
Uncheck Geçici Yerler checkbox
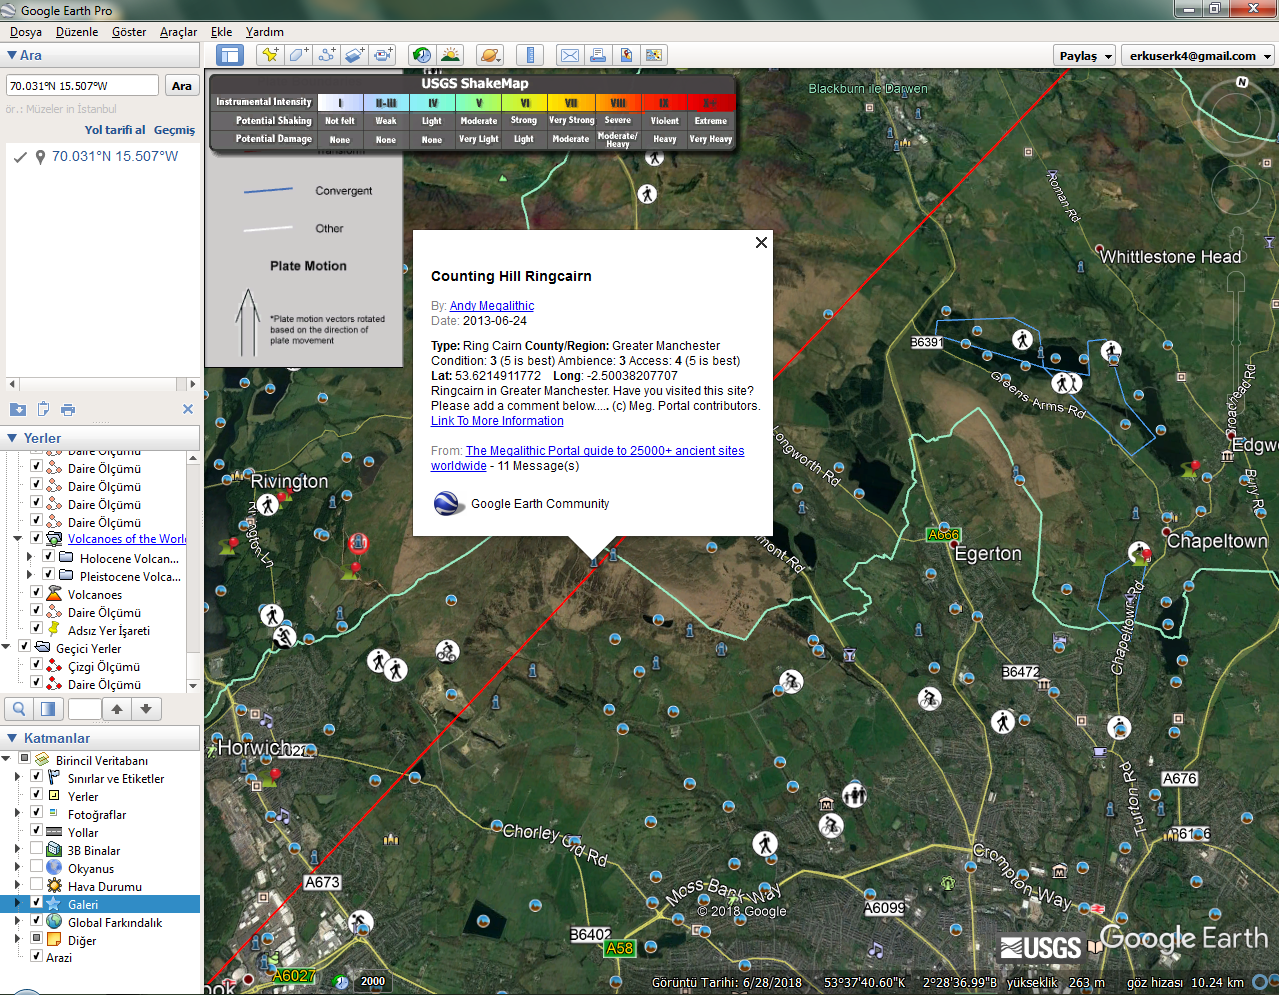pyautogui.click(x=24, y=646)
